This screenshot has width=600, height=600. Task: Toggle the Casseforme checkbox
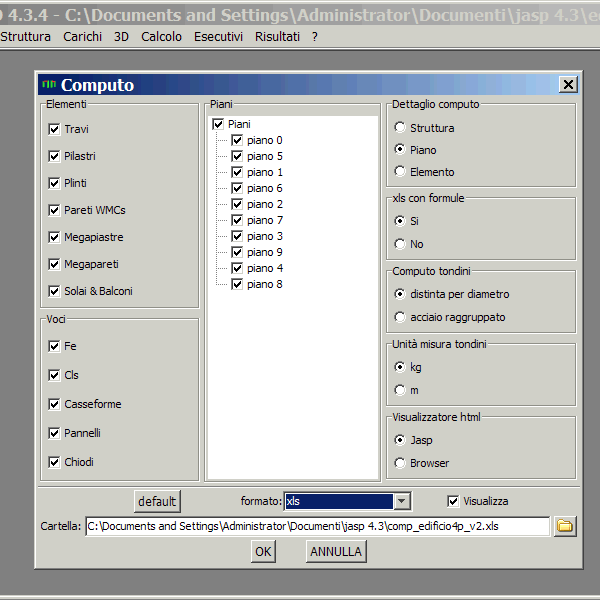click(x=54, y=404)
